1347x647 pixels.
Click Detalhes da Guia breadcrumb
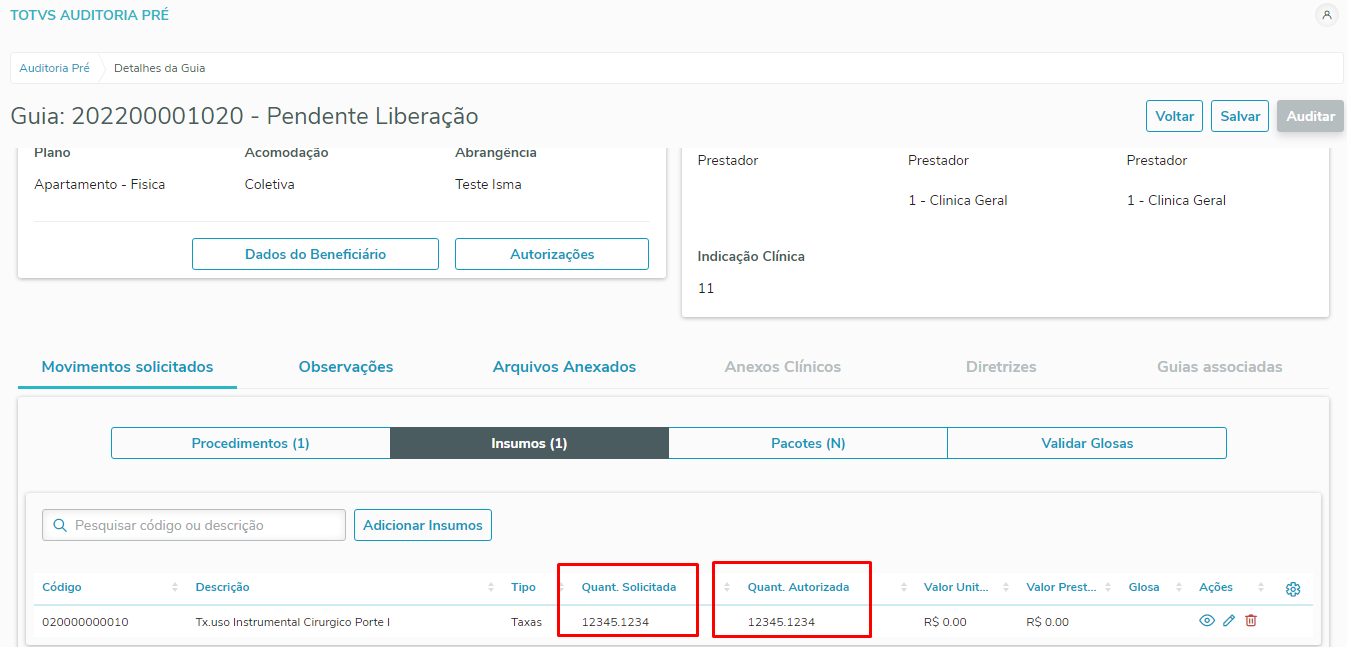160,68
